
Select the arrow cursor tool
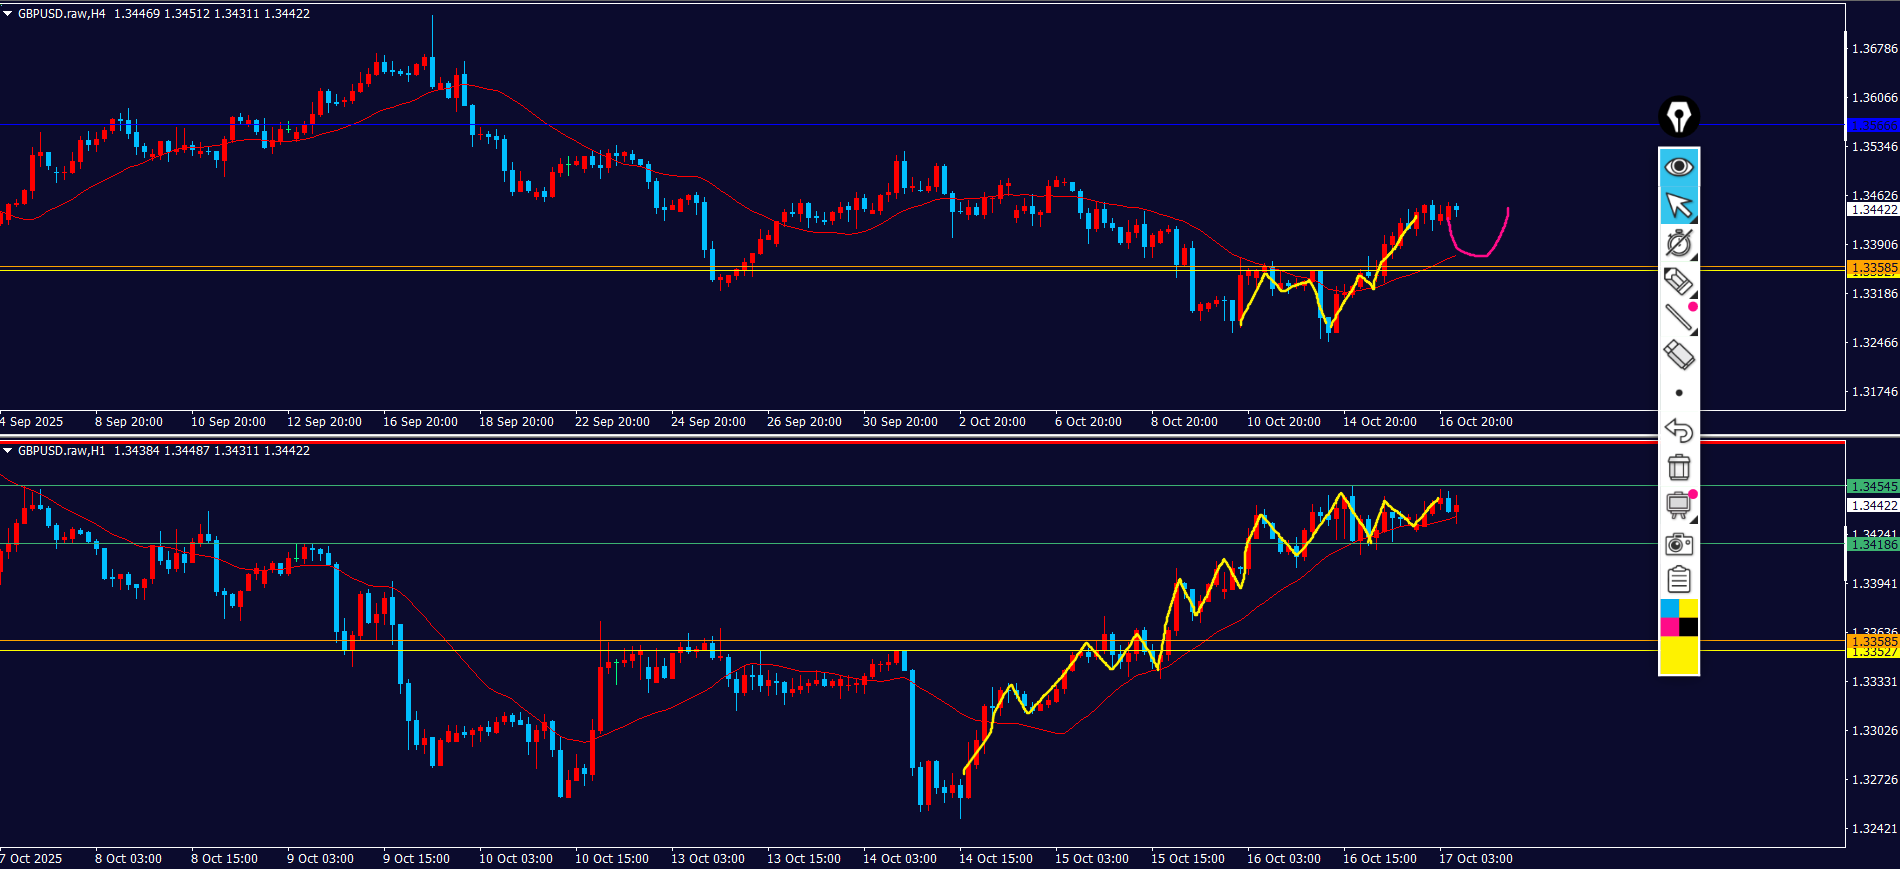pyautogui.click(x=1678, y=205)
